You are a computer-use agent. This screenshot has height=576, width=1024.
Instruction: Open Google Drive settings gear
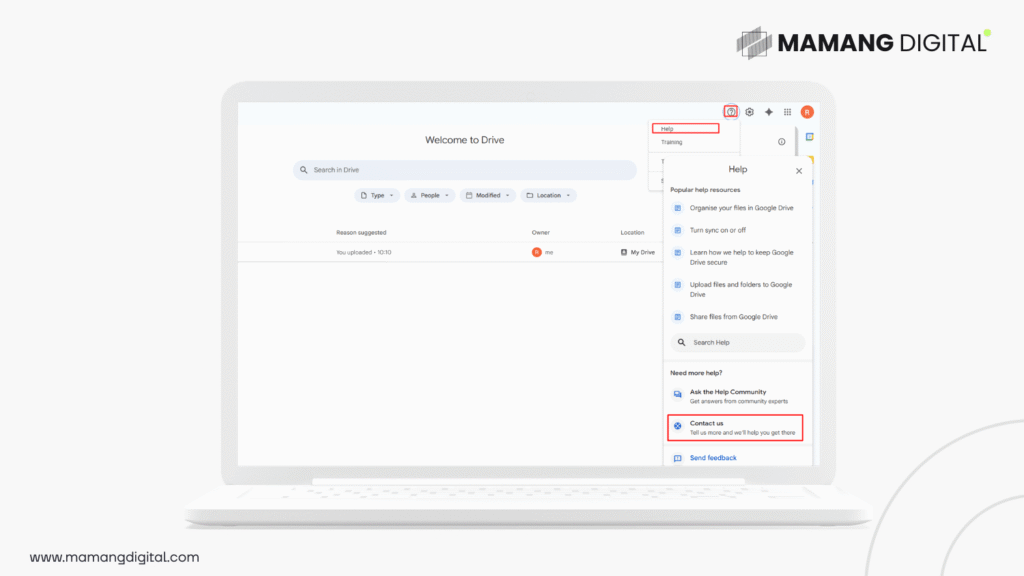coord(750,112)
